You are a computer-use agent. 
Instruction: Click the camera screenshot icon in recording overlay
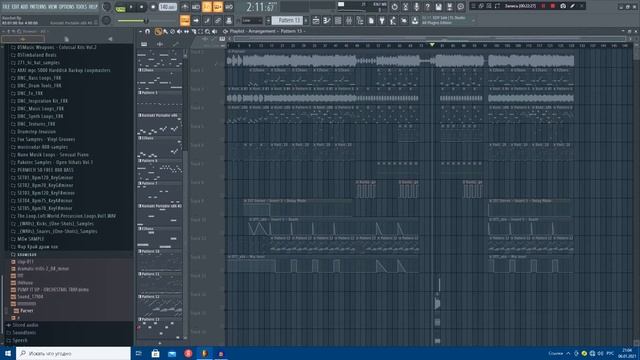coord(563,6)
